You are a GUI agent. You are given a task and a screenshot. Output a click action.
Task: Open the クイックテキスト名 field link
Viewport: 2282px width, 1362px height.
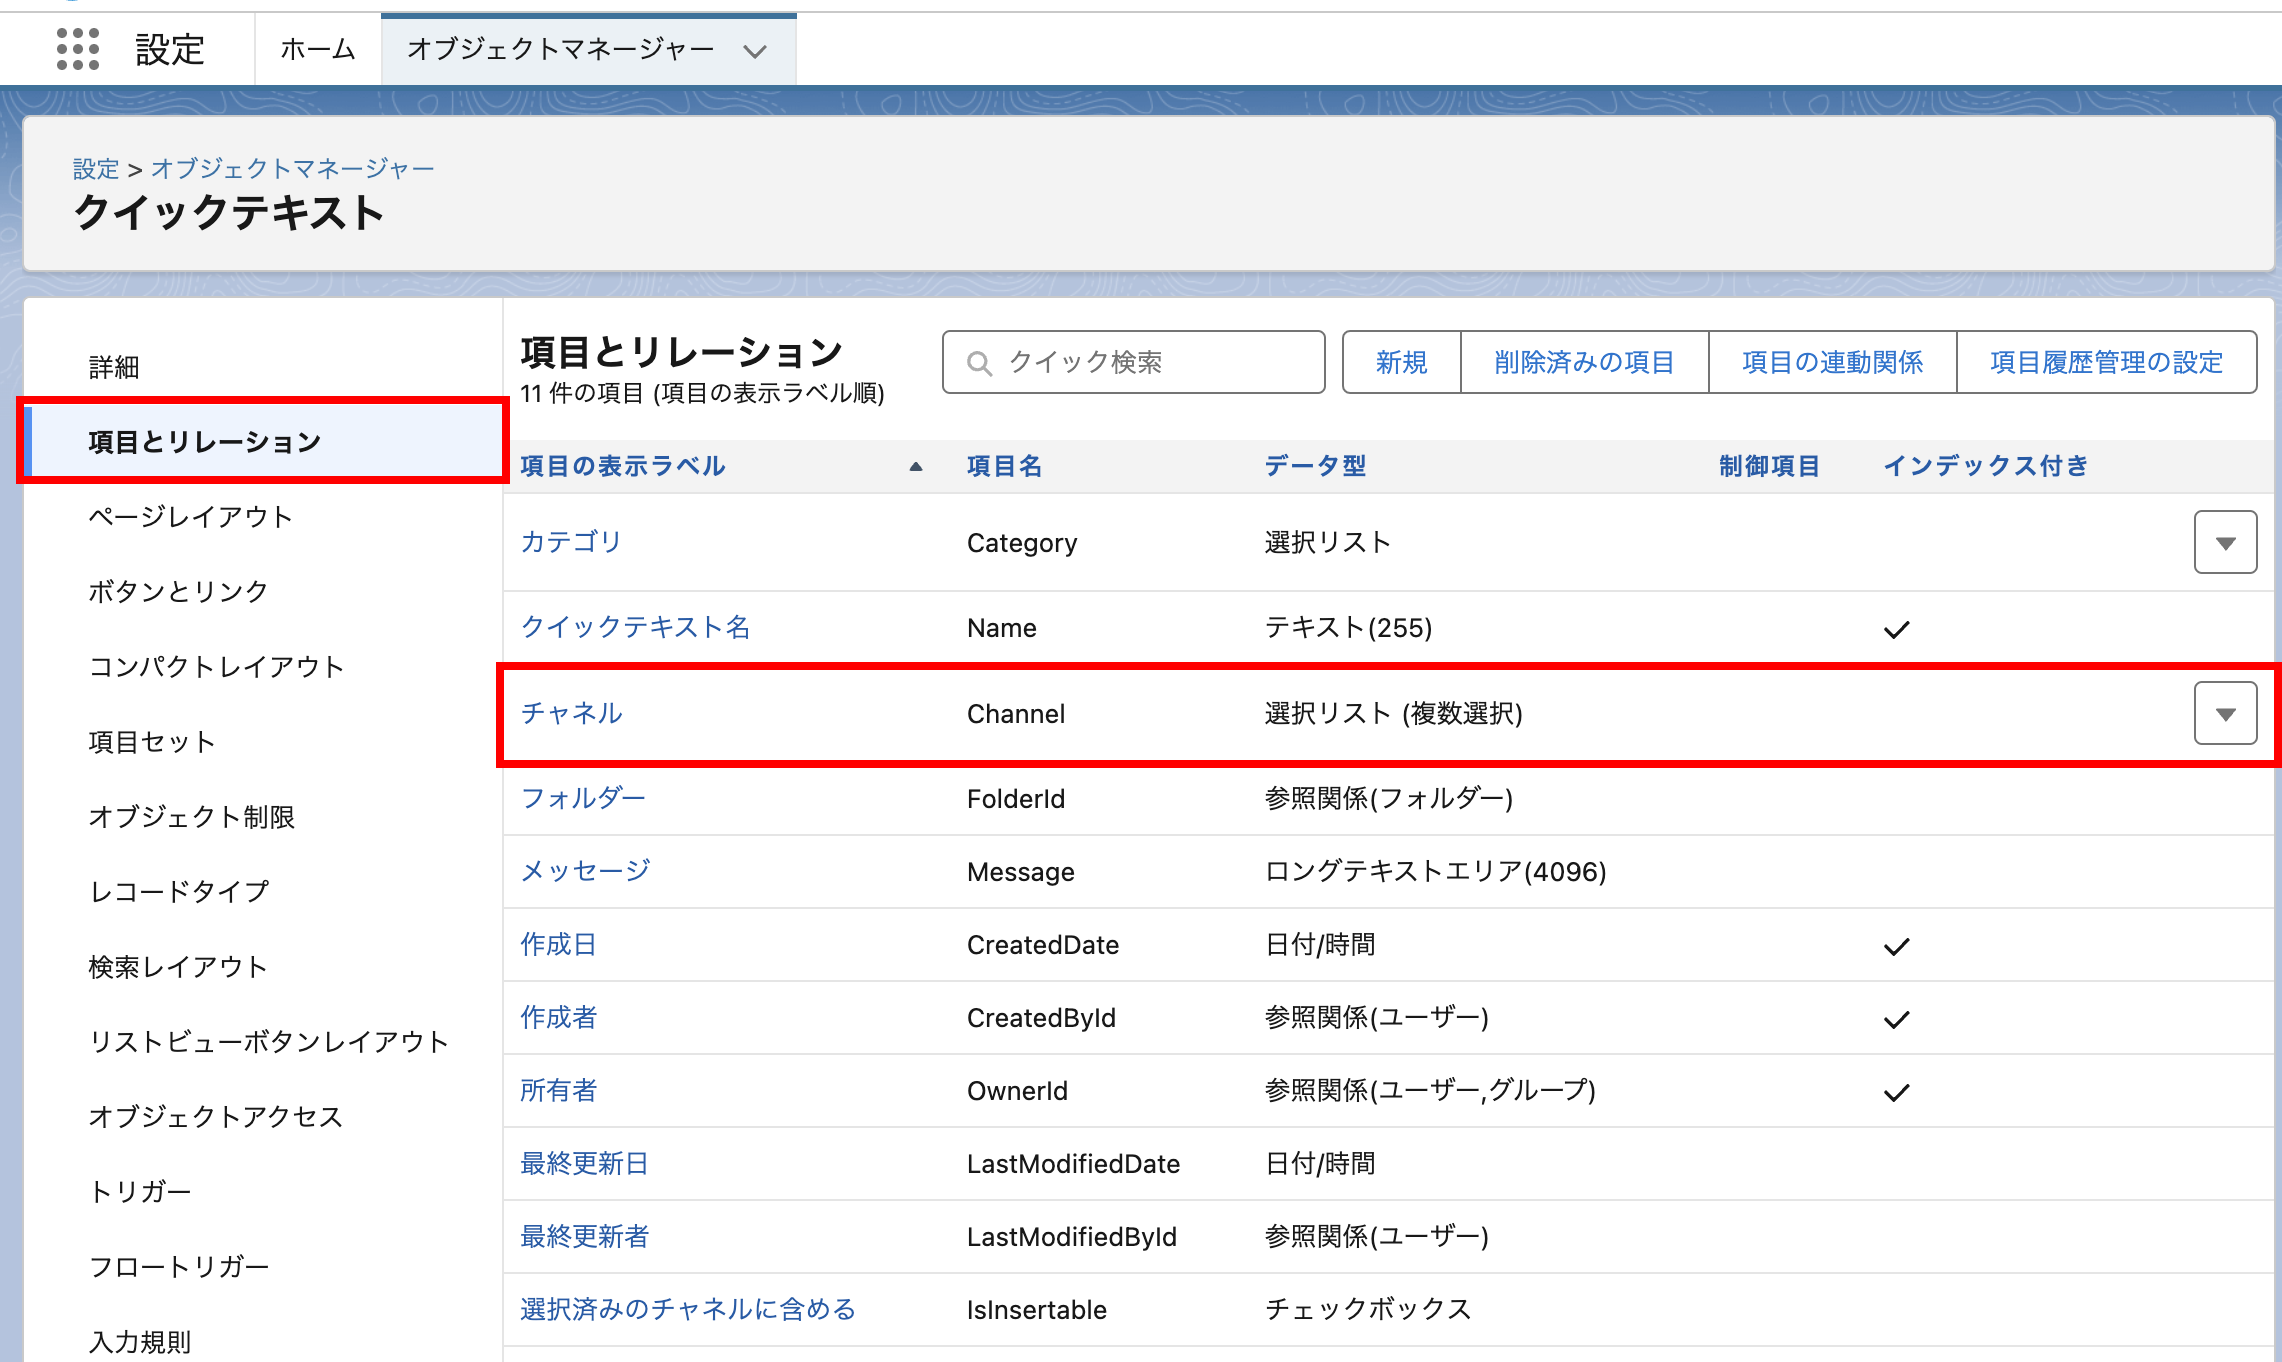pyautogui.click(x=635, y=627)
